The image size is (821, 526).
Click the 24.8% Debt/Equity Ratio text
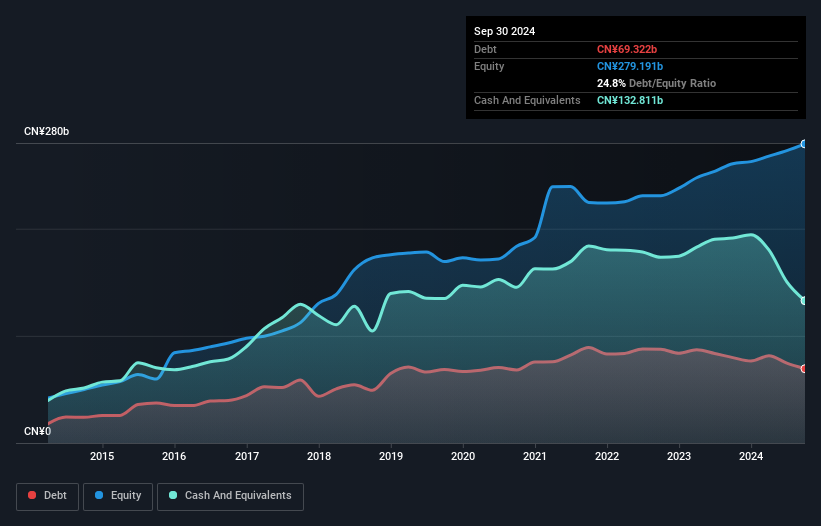click(x=656, y=83)
